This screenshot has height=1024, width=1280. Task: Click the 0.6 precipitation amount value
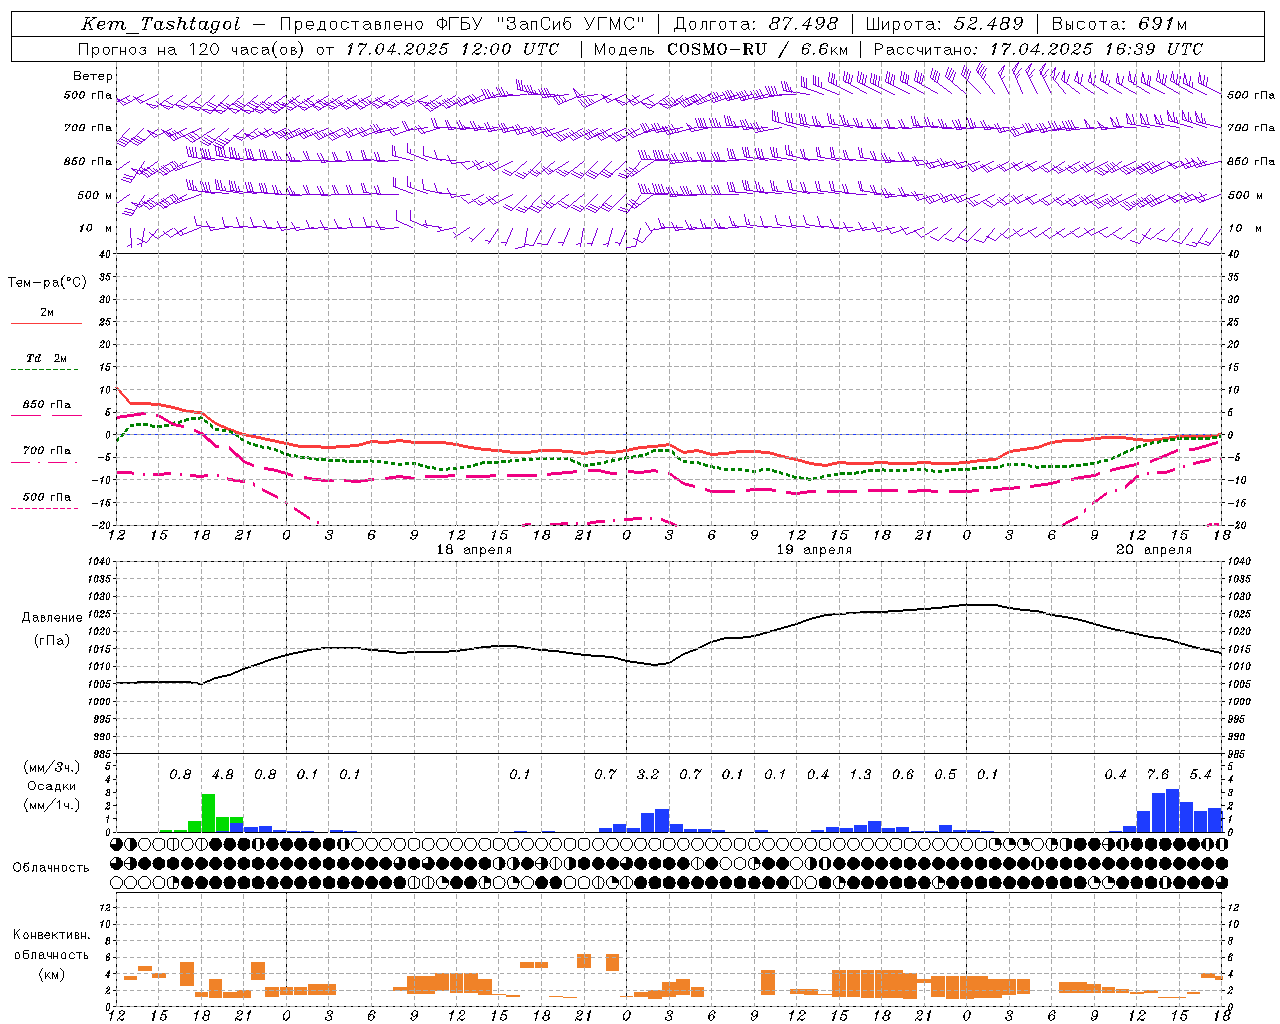(903, 775)
